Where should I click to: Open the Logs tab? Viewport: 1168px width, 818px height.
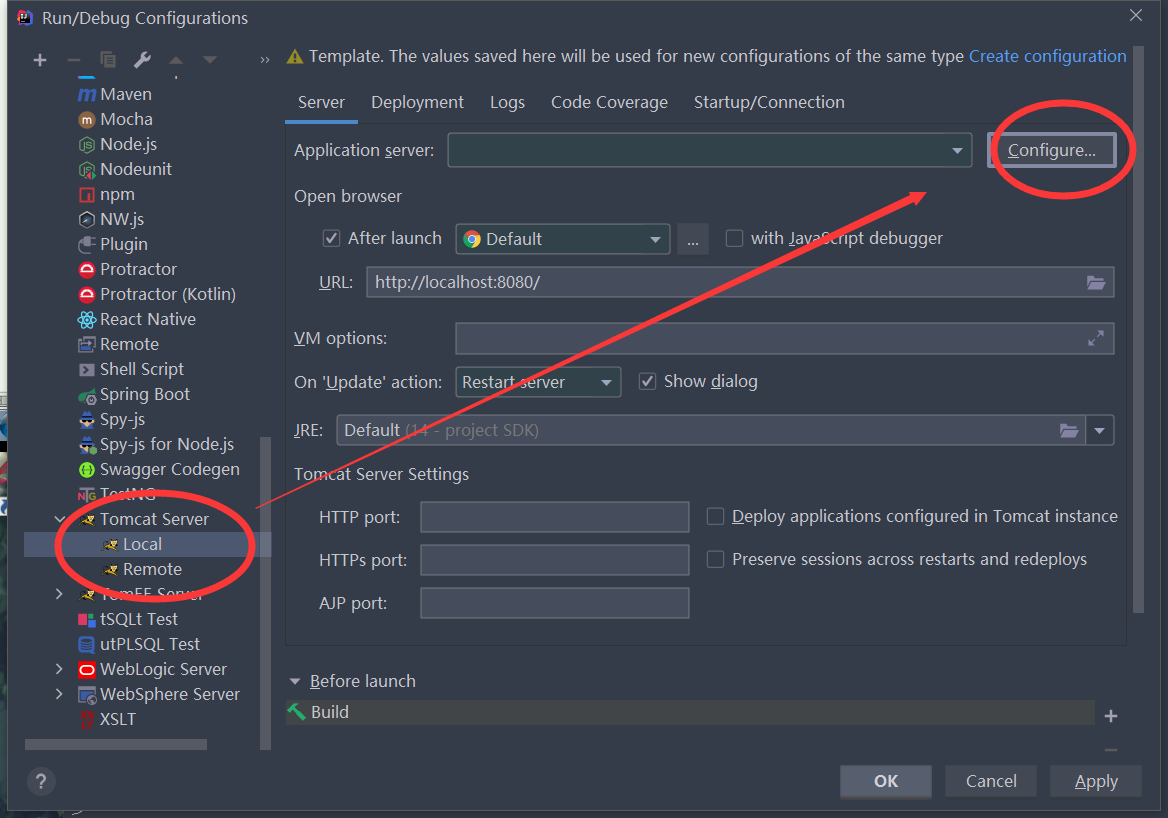[x=507, y=102]
